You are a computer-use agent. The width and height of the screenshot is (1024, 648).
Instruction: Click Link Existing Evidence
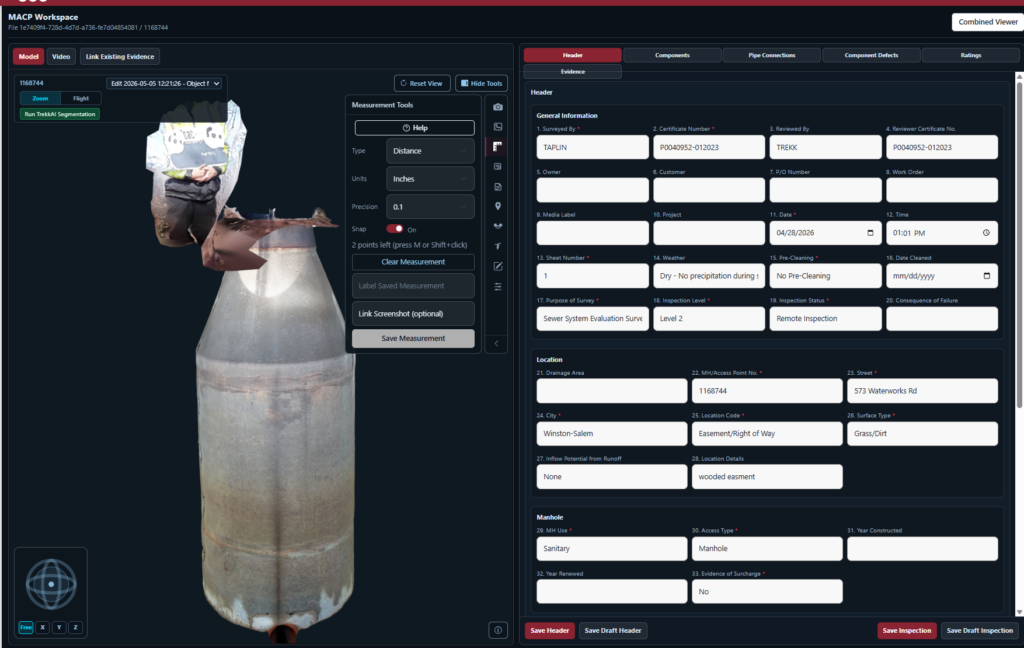click(120, 56)
